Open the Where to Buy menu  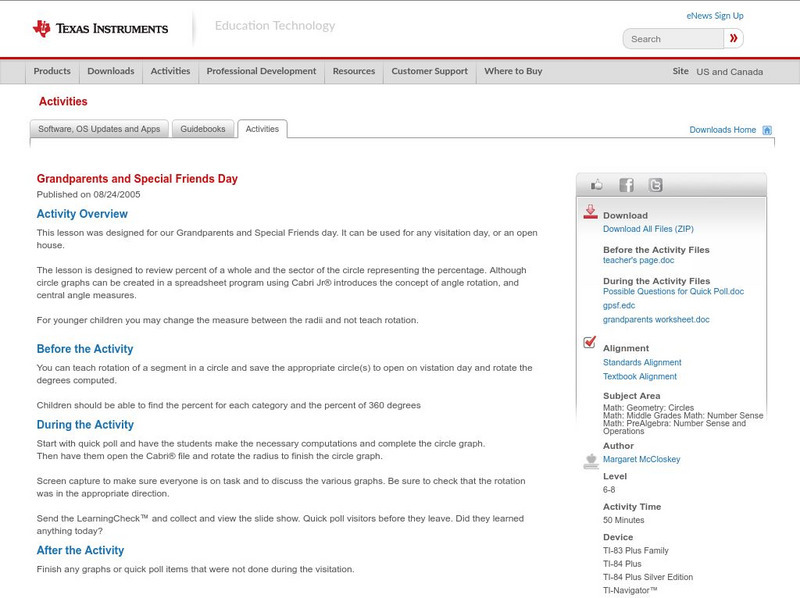(x=513, y=71)
